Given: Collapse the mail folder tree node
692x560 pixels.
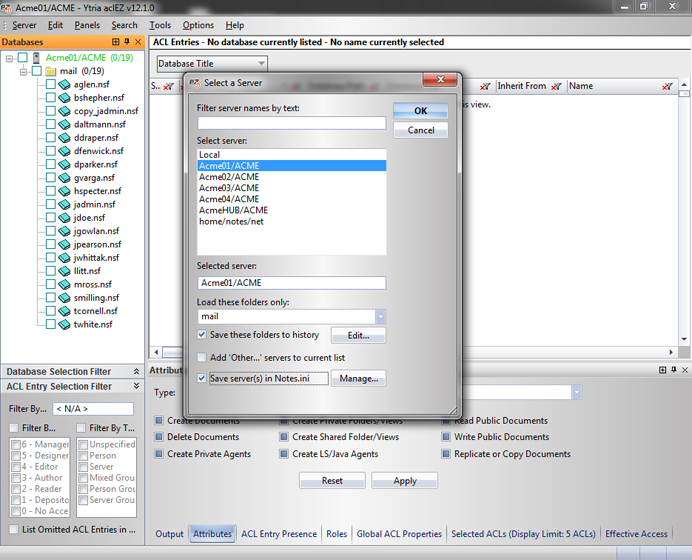Looking at the screenshot, I should 23,71.
